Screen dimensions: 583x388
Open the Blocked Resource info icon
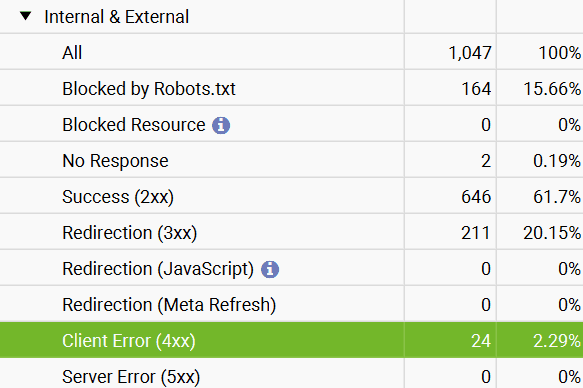(x=221, y=125)
